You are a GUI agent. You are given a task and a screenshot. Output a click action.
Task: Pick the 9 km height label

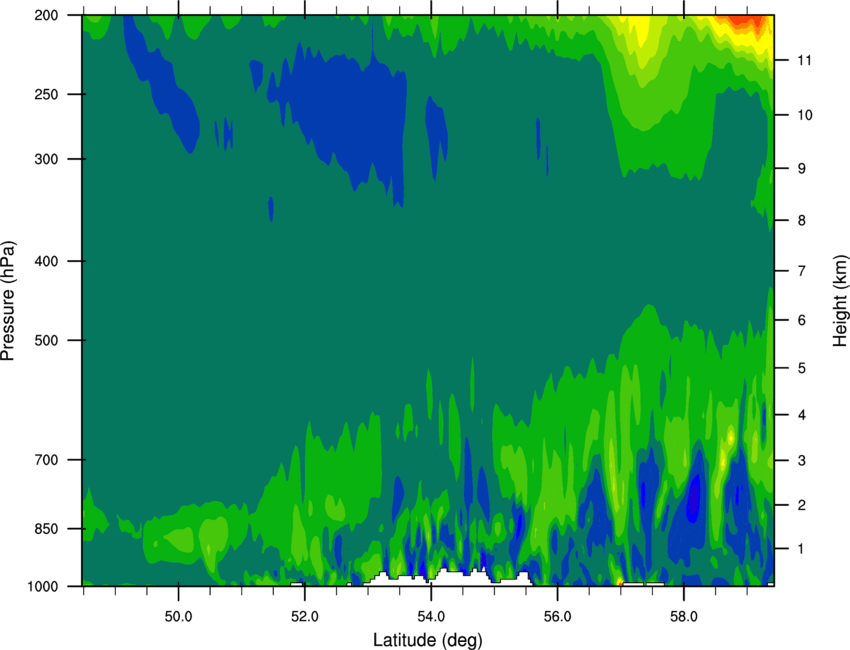(802, 168)
